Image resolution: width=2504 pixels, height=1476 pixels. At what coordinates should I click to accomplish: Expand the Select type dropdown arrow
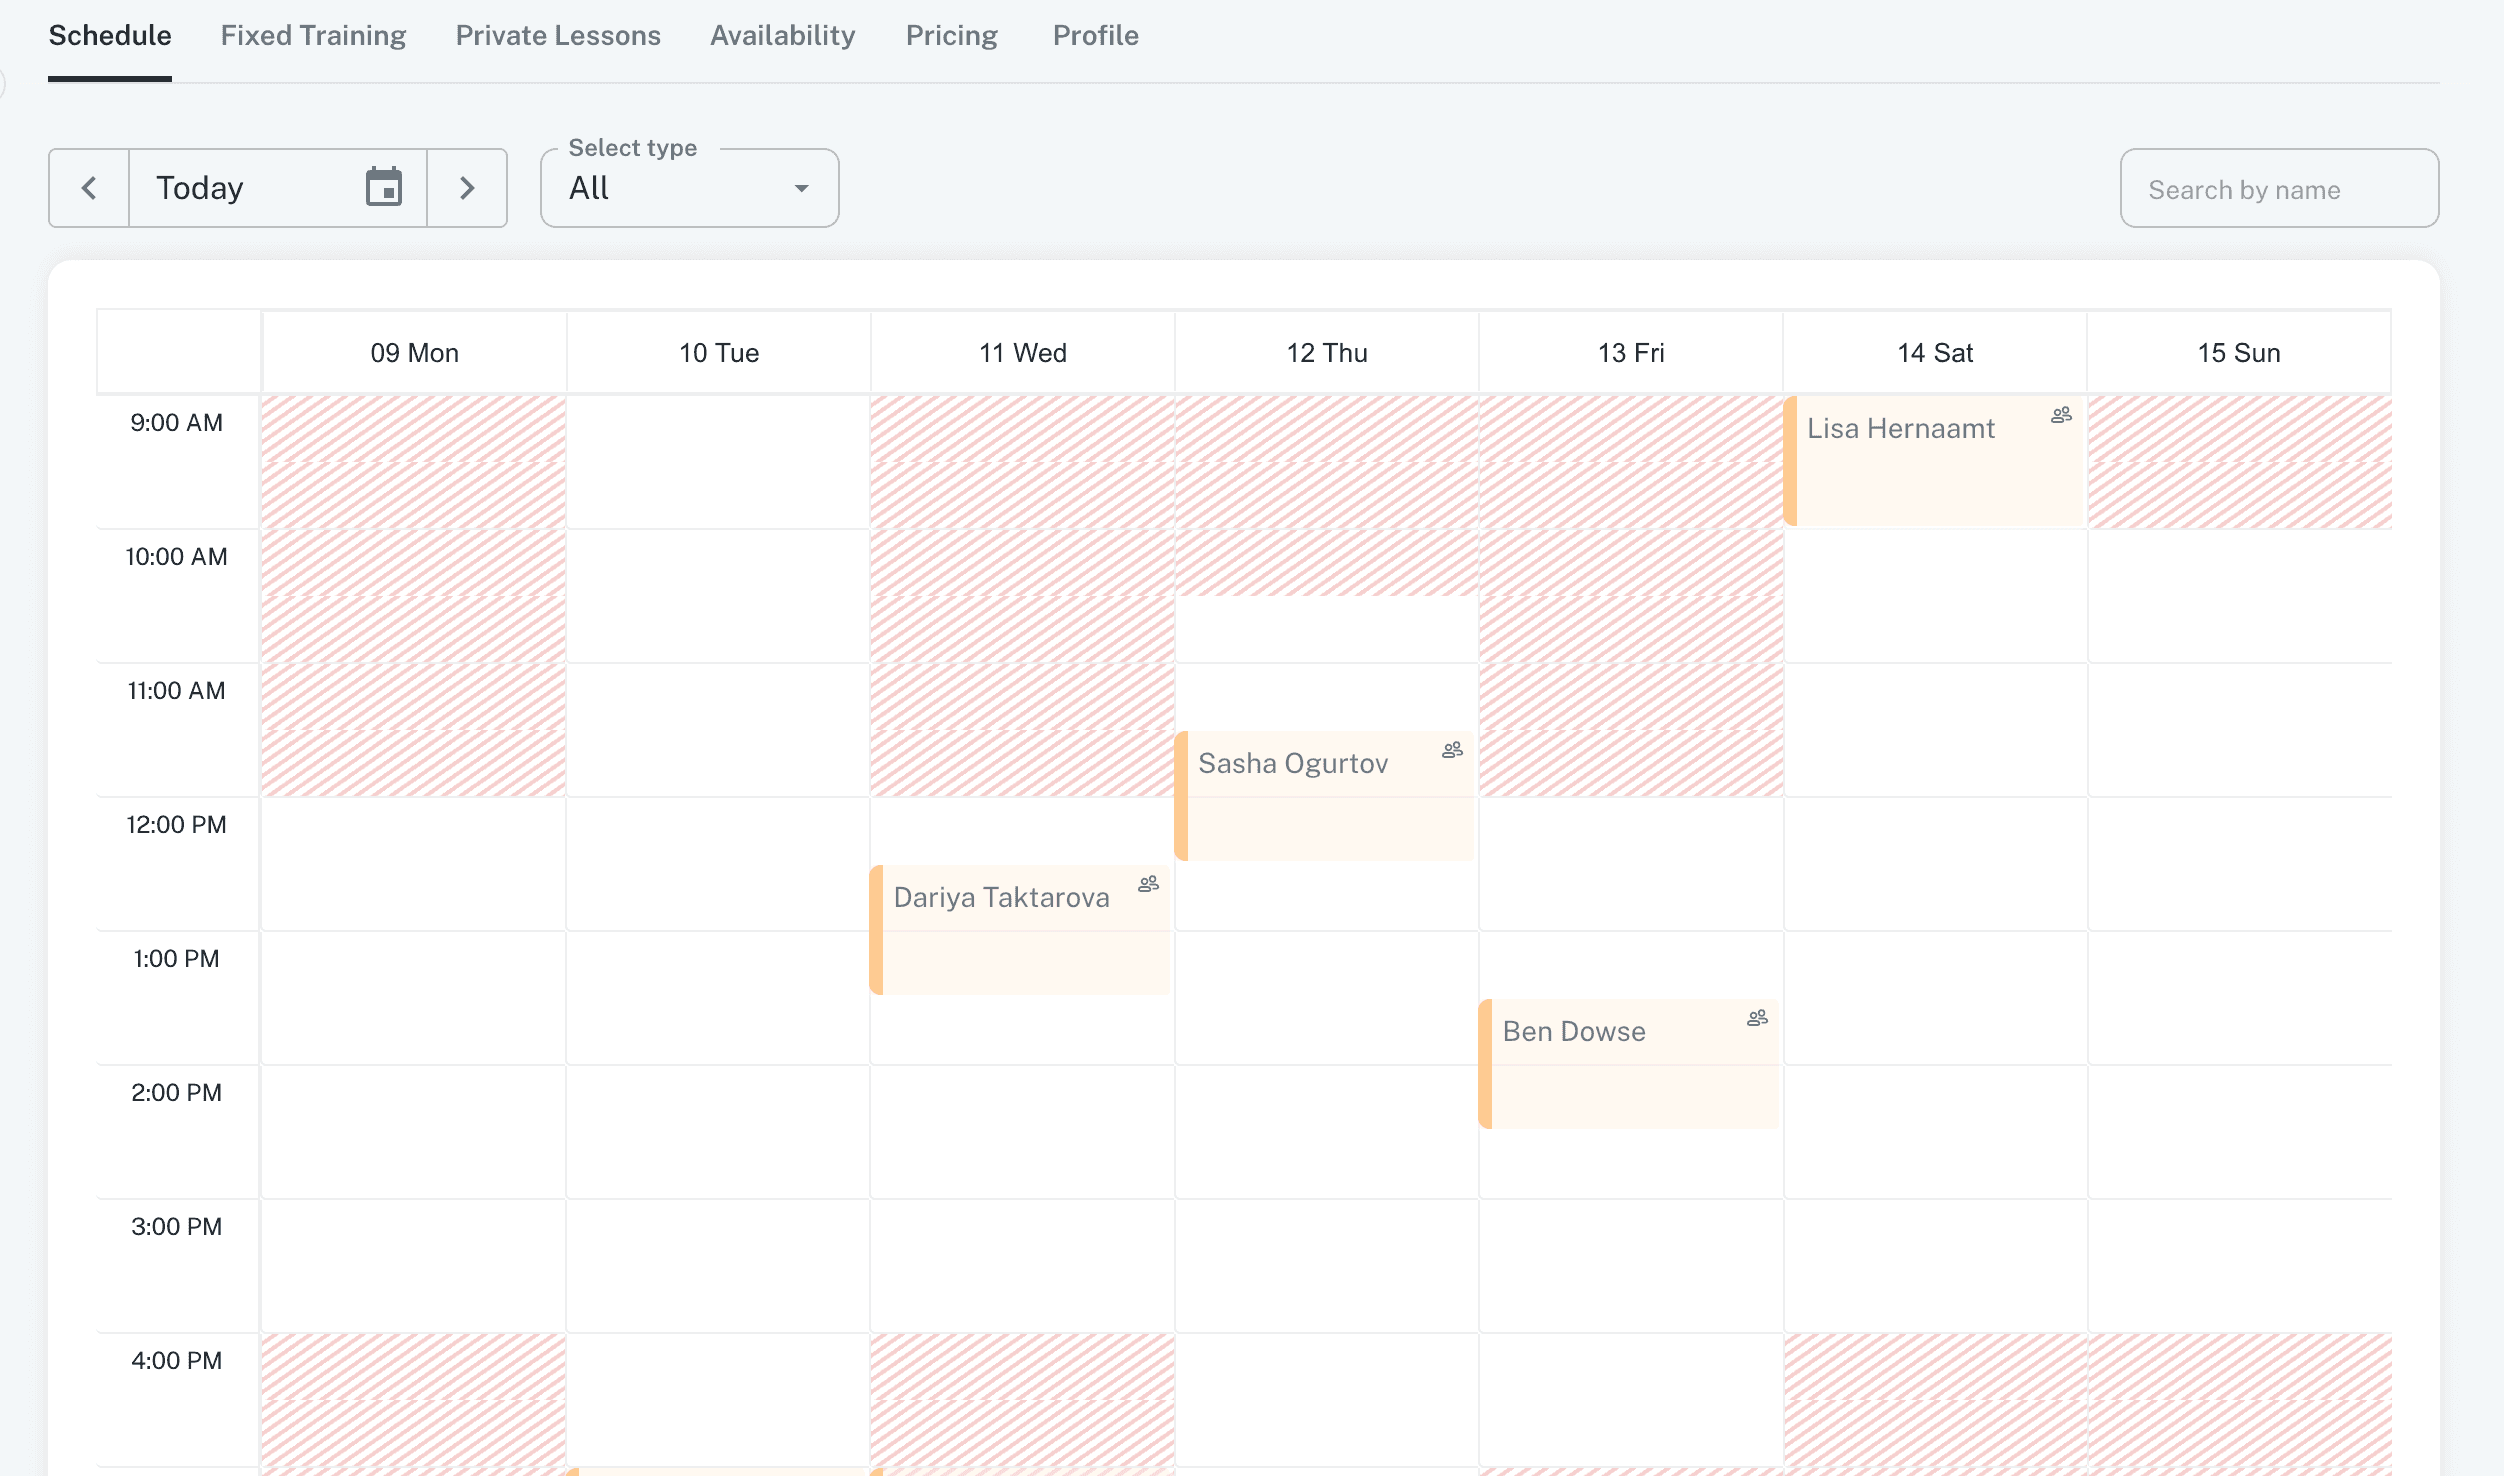click(x=801, y=188)
